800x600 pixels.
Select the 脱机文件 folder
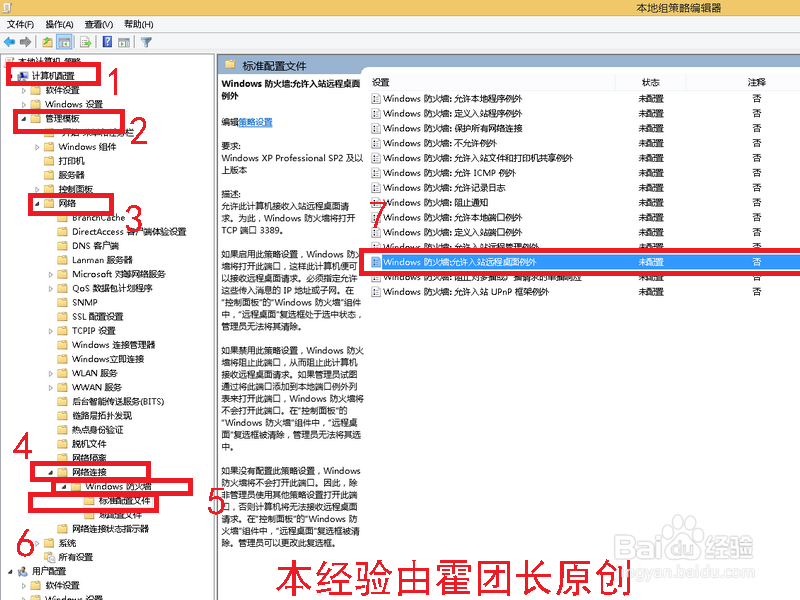point(89,444)
